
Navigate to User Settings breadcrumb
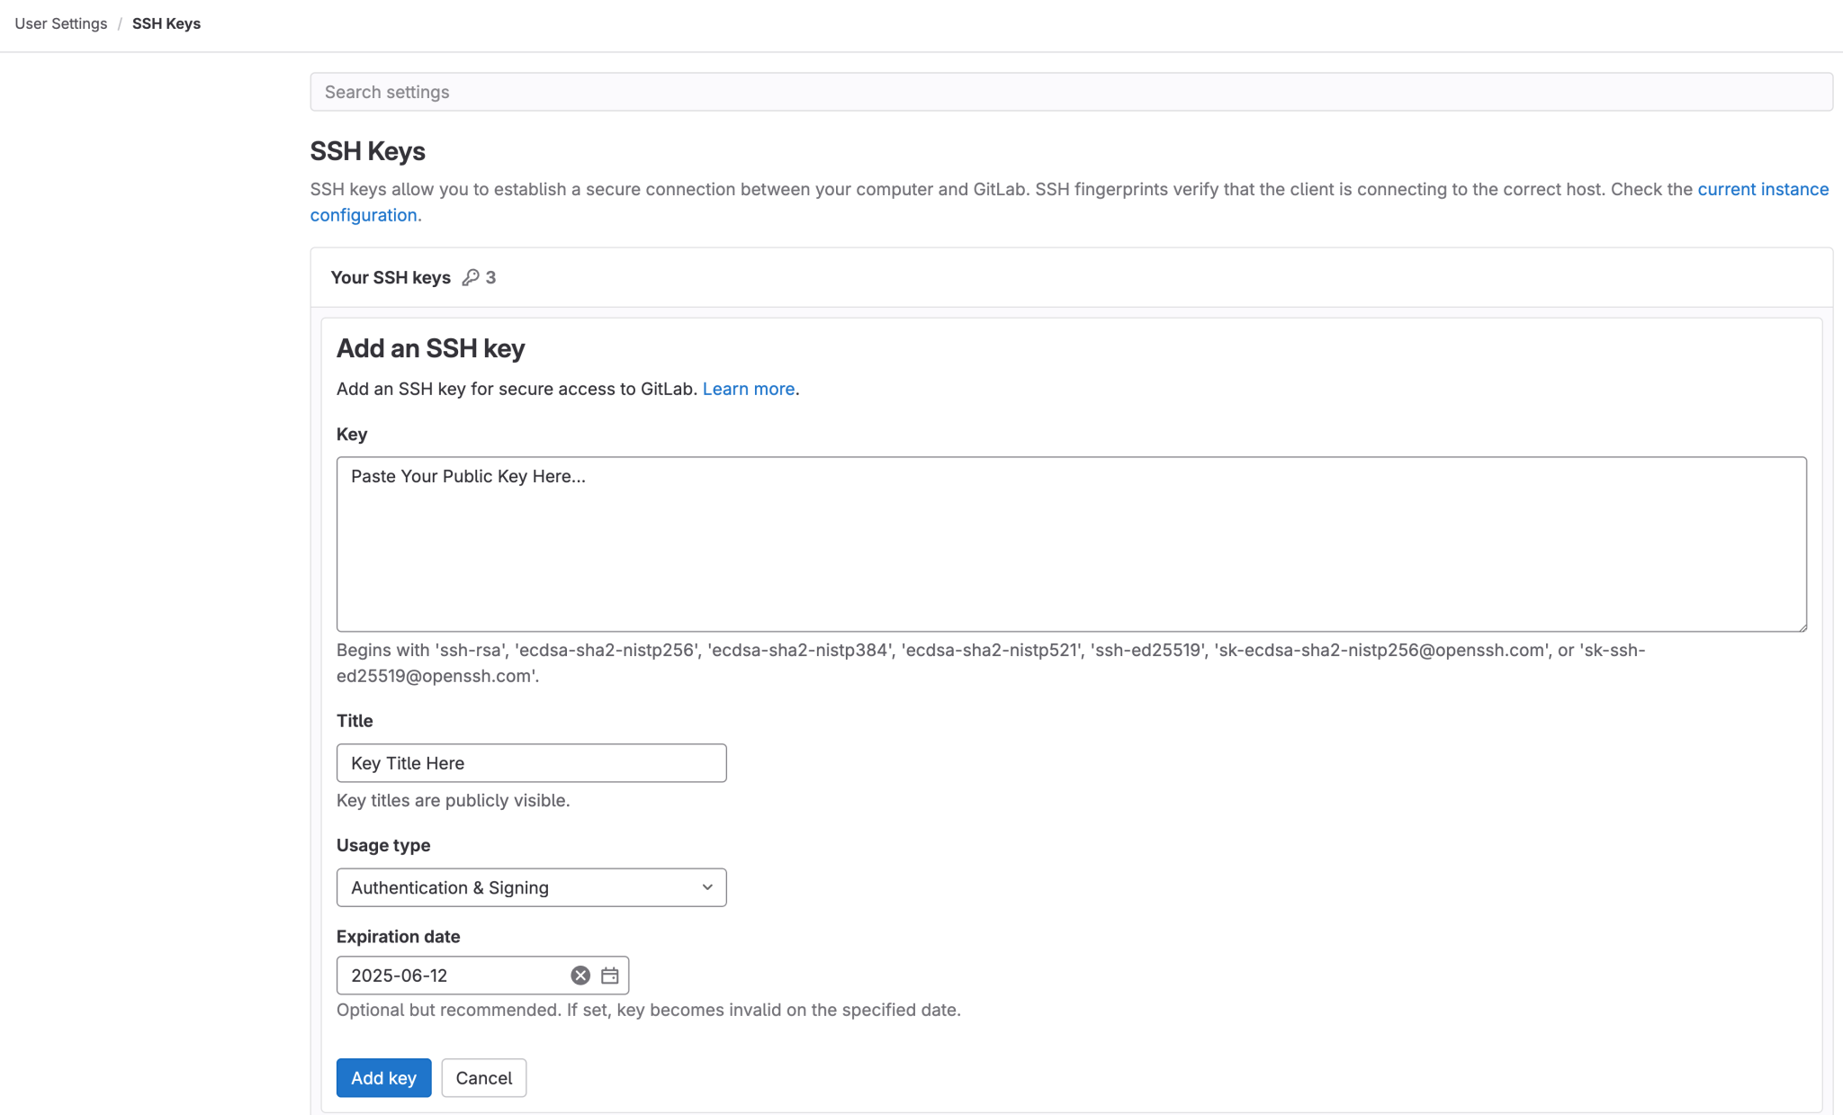60,23
